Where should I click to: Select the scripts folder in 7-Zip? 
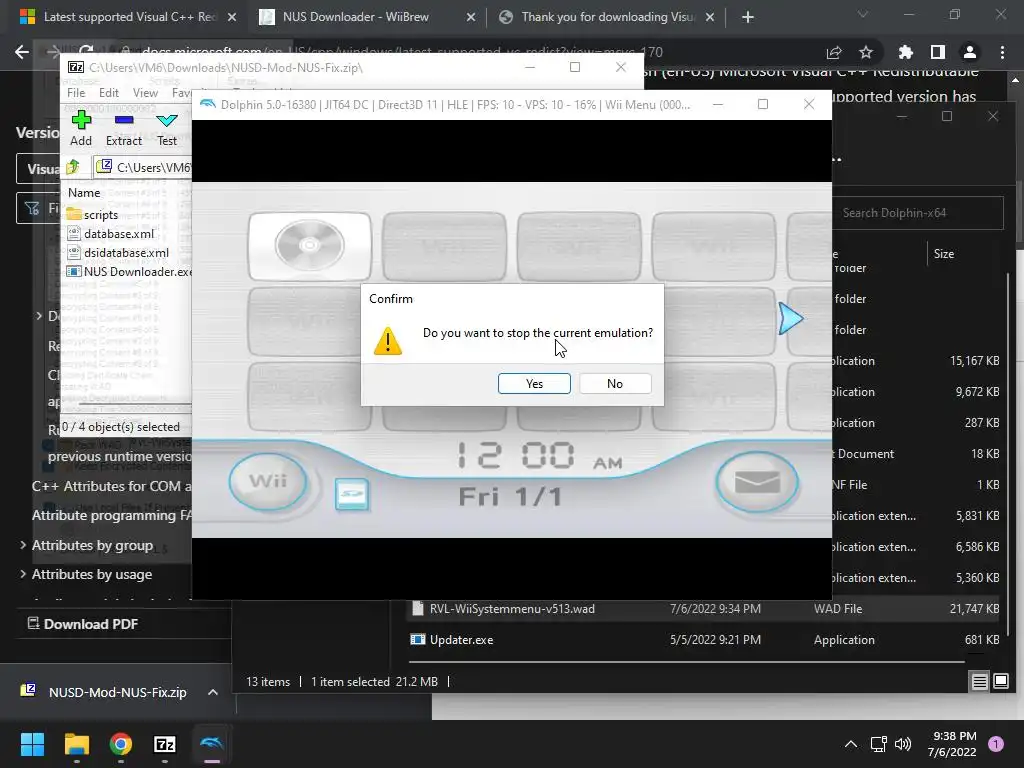point(101,215)
